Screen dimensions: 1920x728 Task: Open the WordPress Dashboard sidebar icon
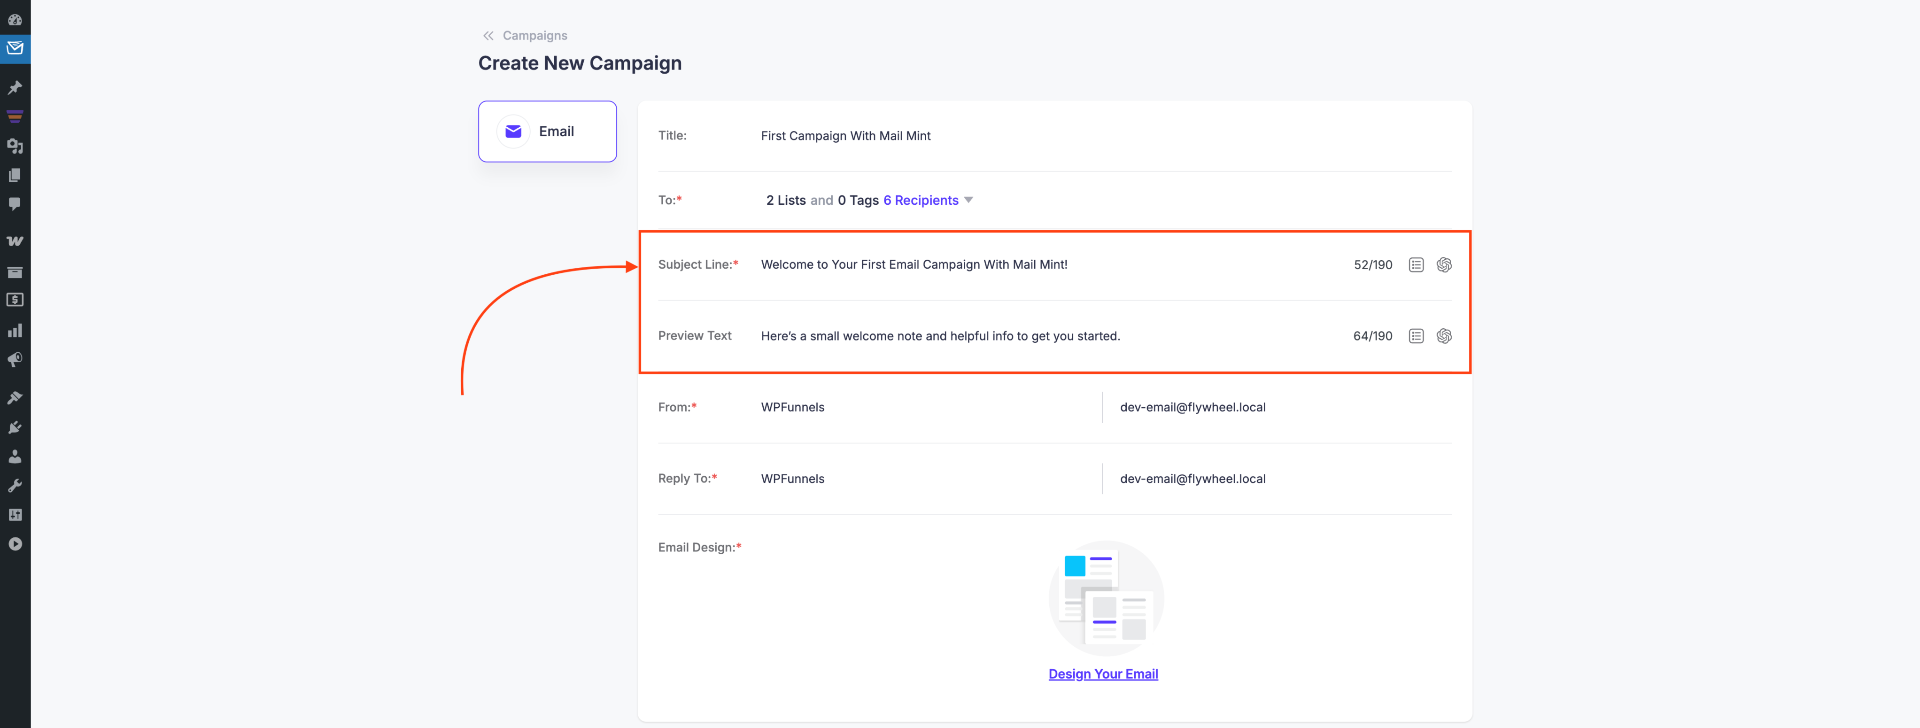point(15,19)
